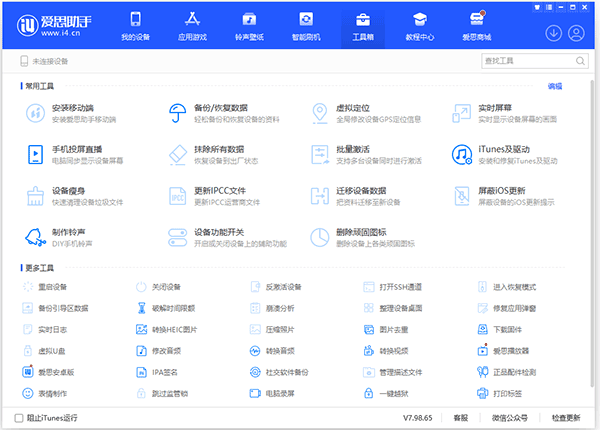Image resolution: width=600 pixels, height=430 pixels.
Task: Open 管理描述文件 tool
Action: (392, 372)
